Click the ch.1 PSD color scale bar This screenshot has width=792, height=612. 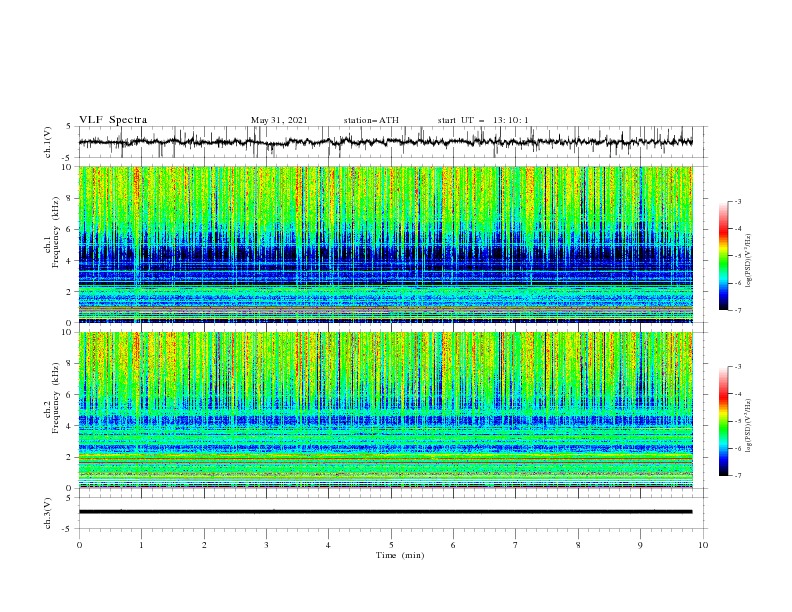(x=724, y=256)
